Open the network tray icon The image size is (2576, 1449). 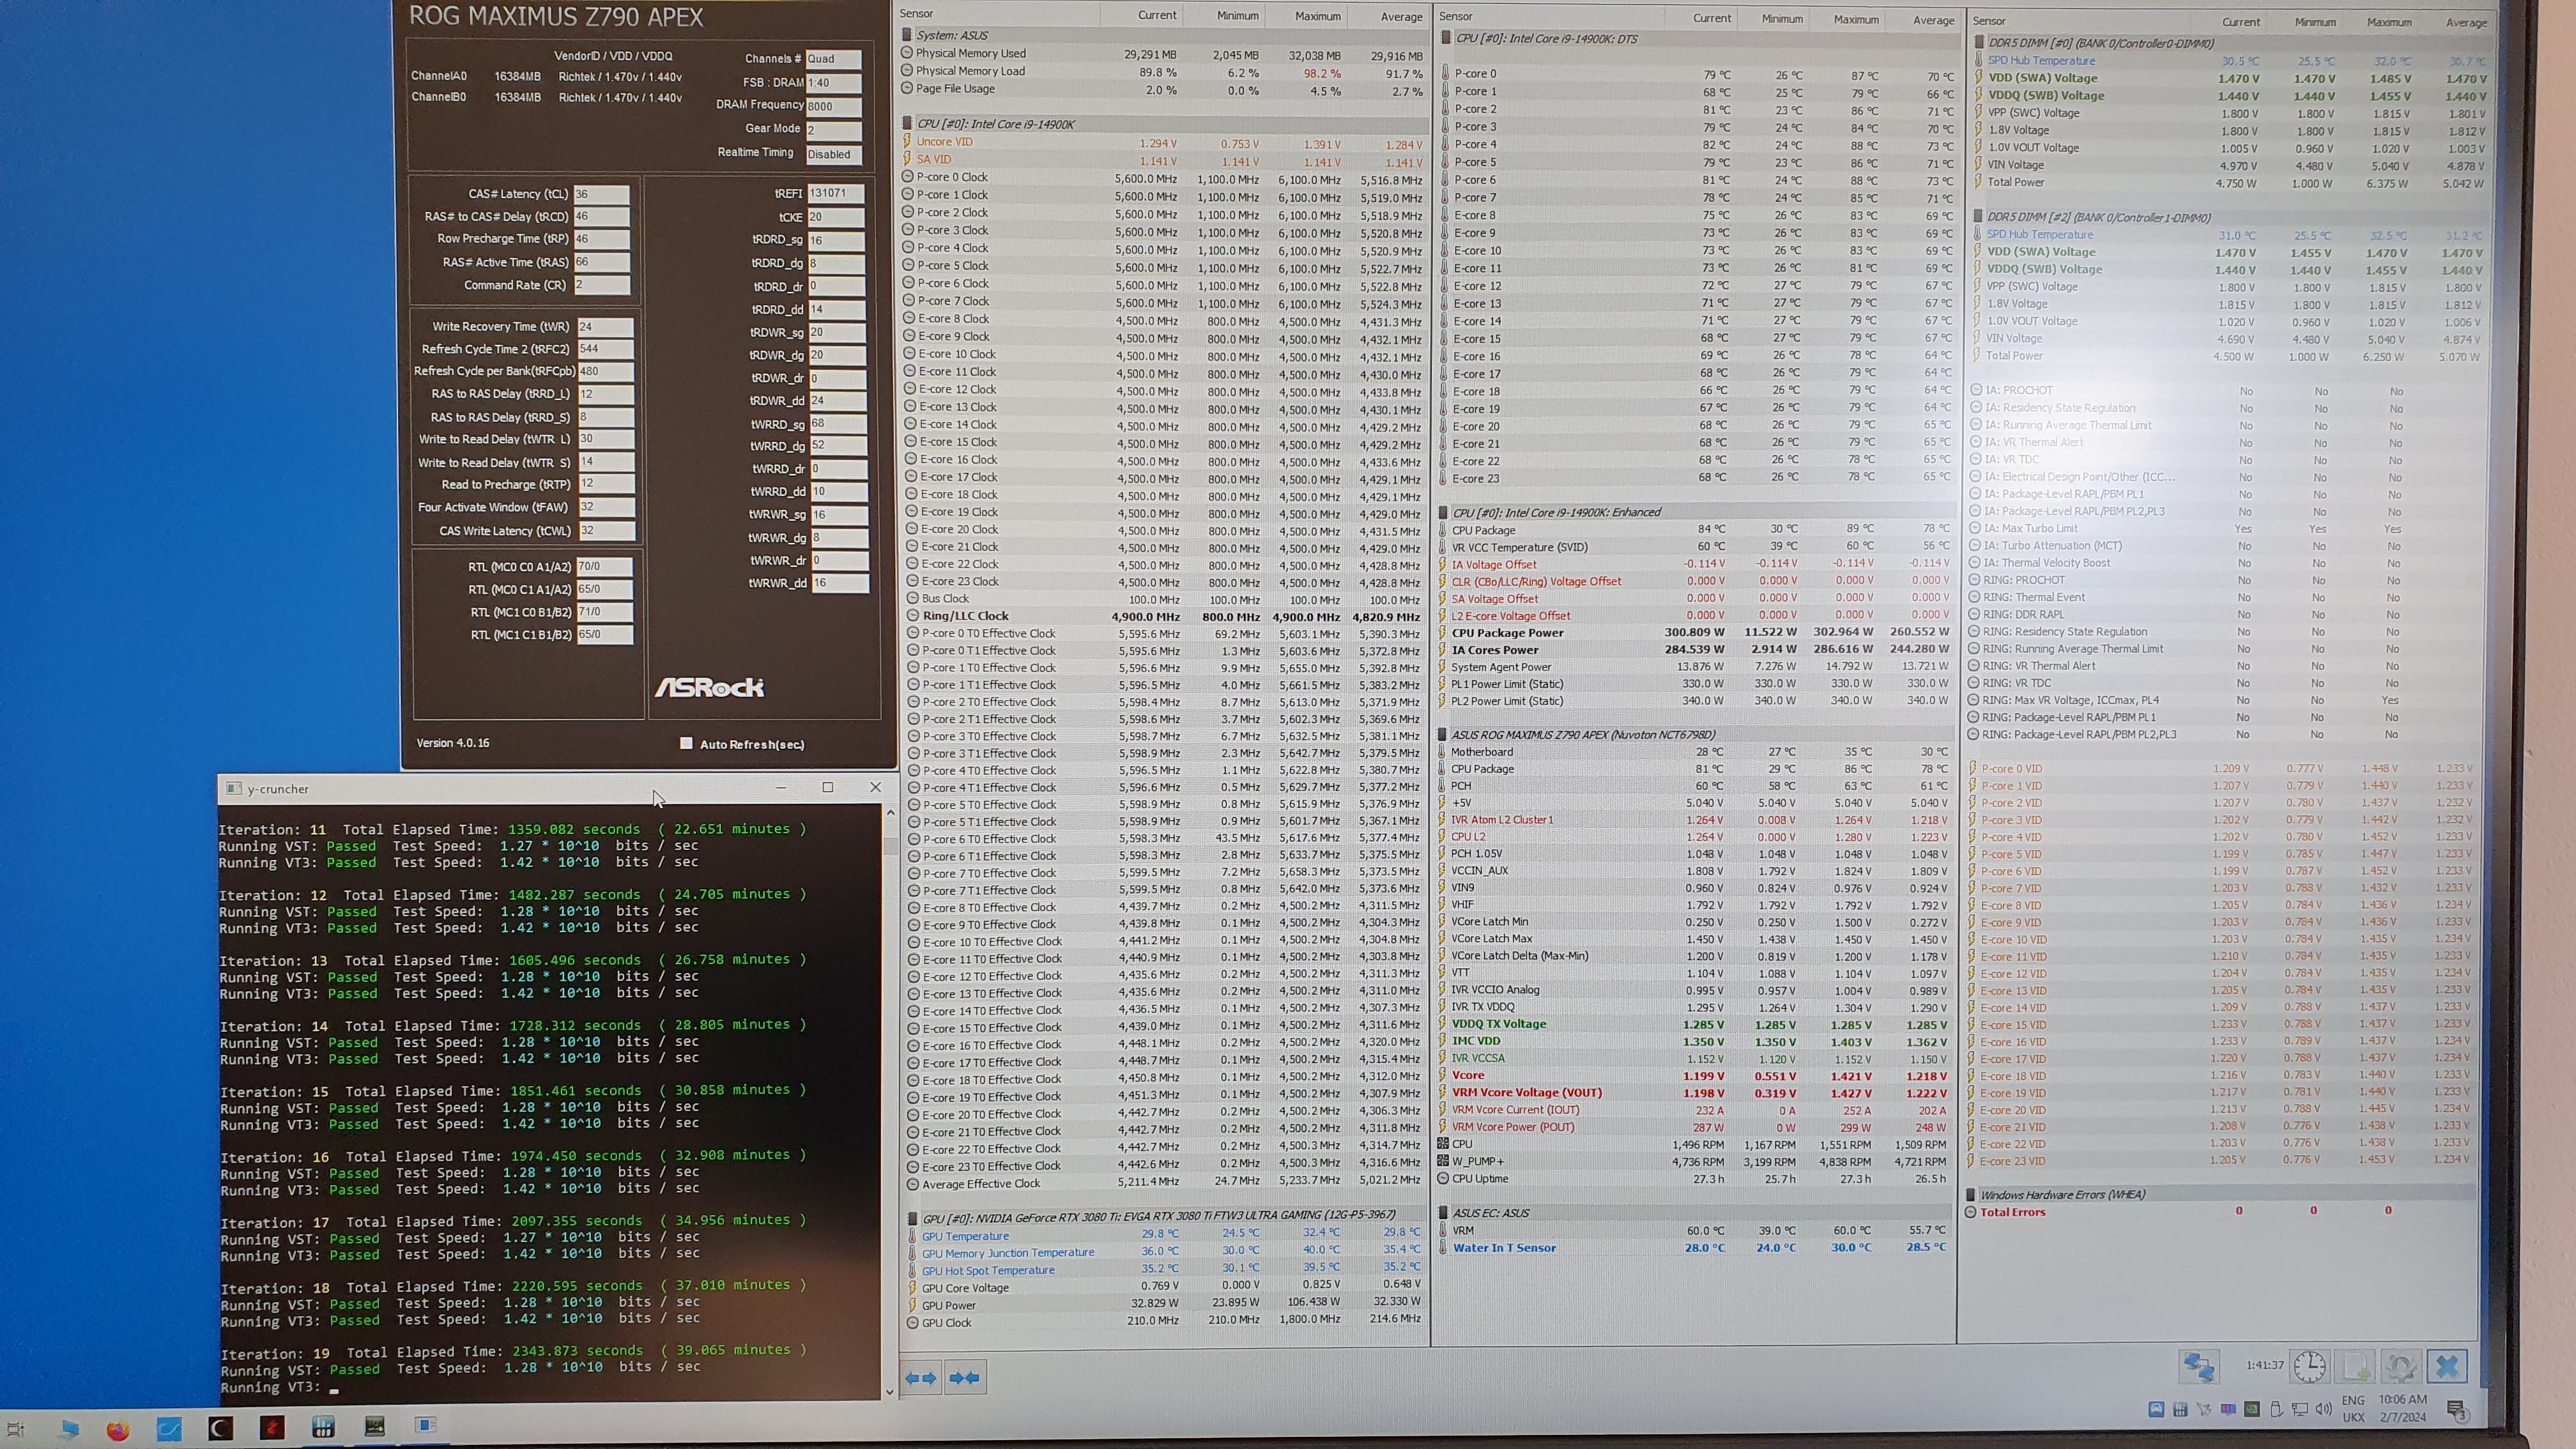[x=2299, y=1409]
